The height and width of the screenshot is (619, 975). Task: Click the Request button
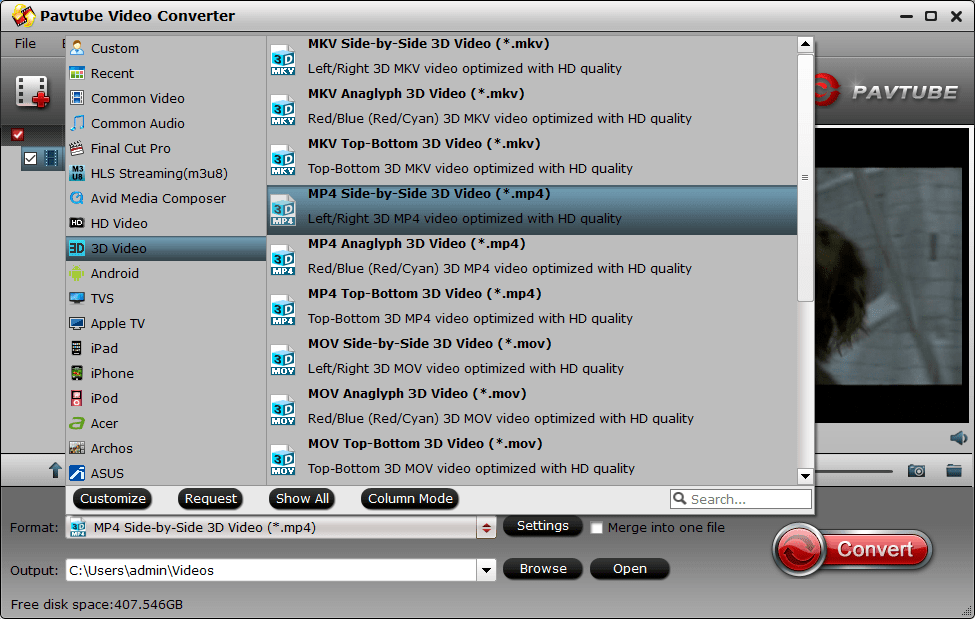tap(210, 498)
